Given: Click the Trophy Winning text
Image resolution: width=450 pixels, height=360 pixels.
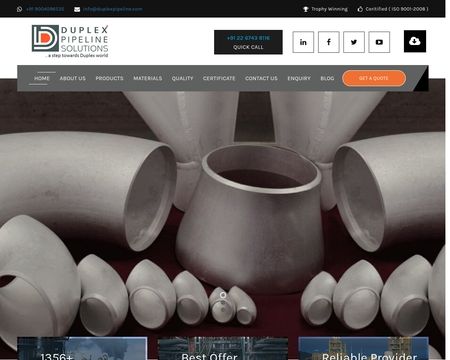Looking at the screenshot, I should (329, 9).
